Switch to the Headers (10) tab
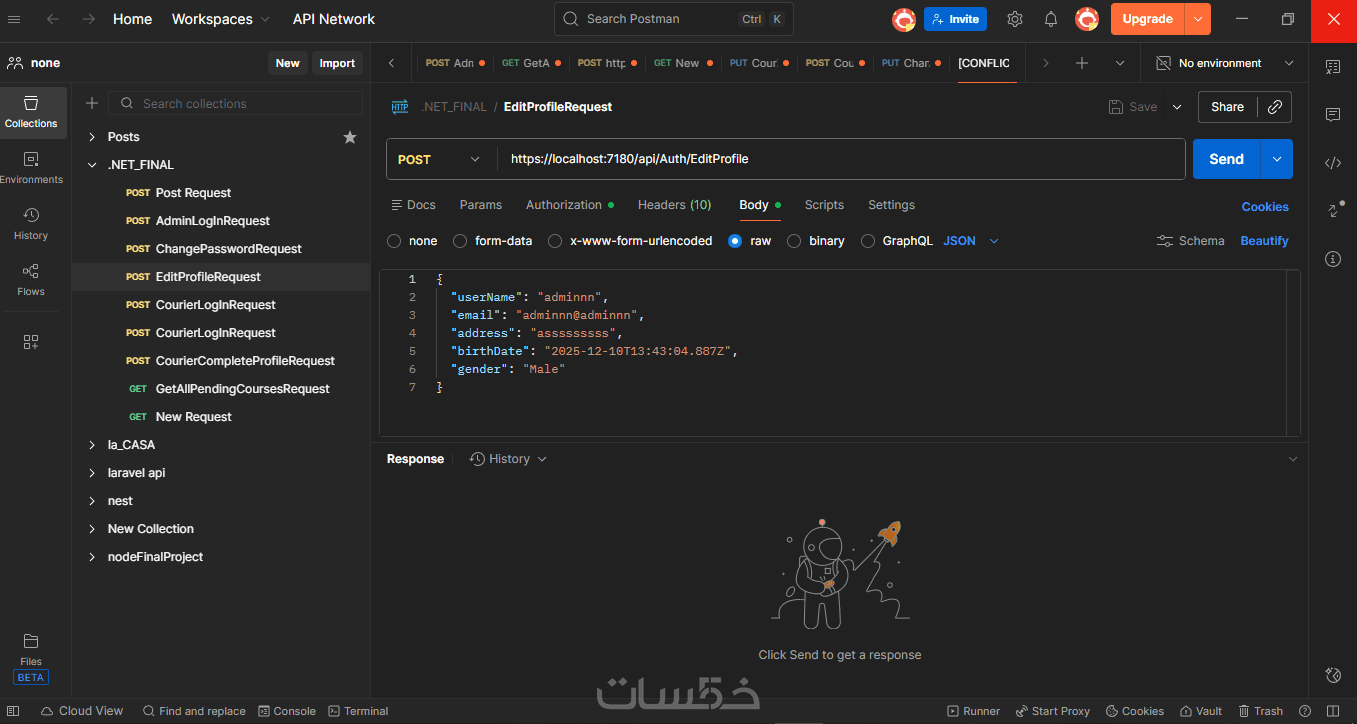Image resolution: width=1357 pixels, height=724 pixels. (x=675, y=205)
